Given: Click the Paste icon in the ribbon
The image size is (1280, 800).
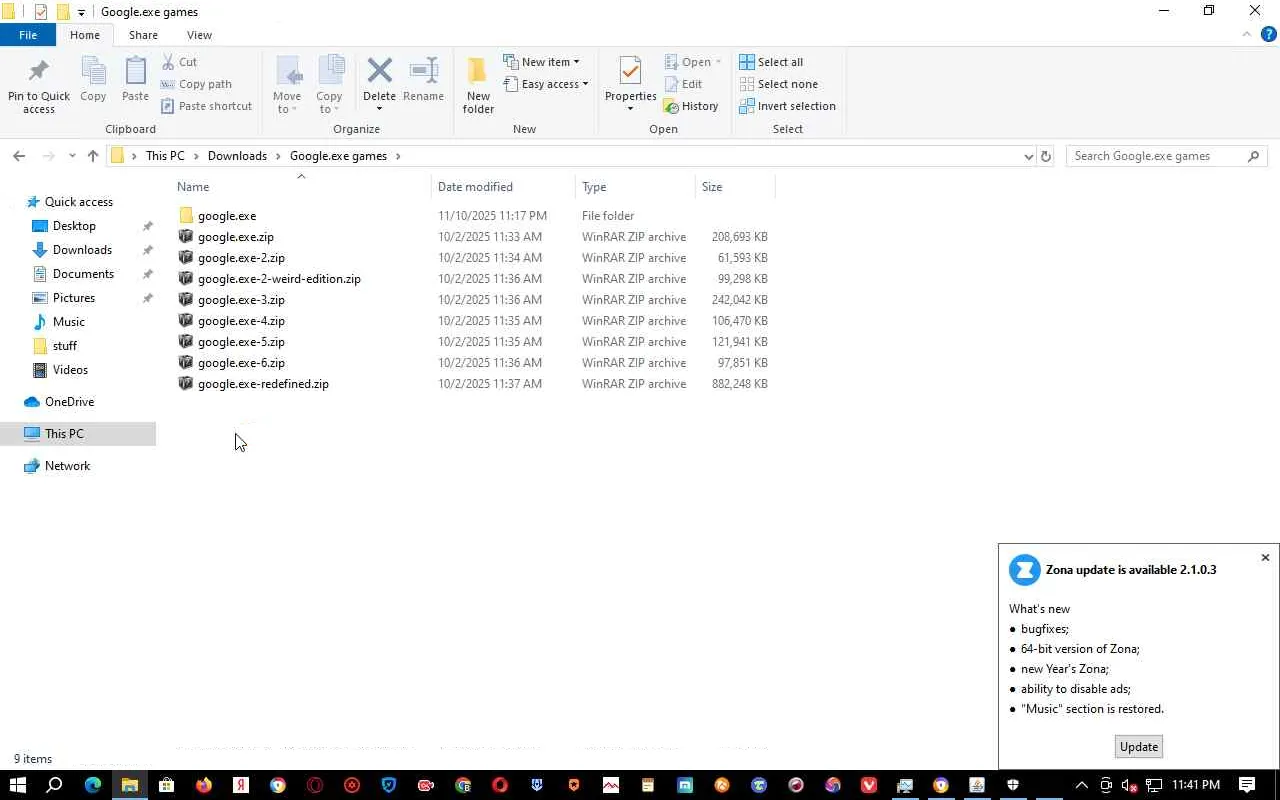Looking at the screenshot, I should (x=135, y=80).
